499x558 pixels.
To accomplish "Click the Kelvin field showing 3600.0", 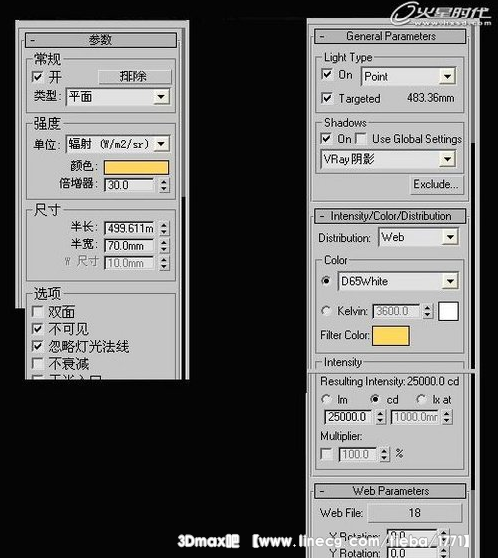I will (396, 311).
